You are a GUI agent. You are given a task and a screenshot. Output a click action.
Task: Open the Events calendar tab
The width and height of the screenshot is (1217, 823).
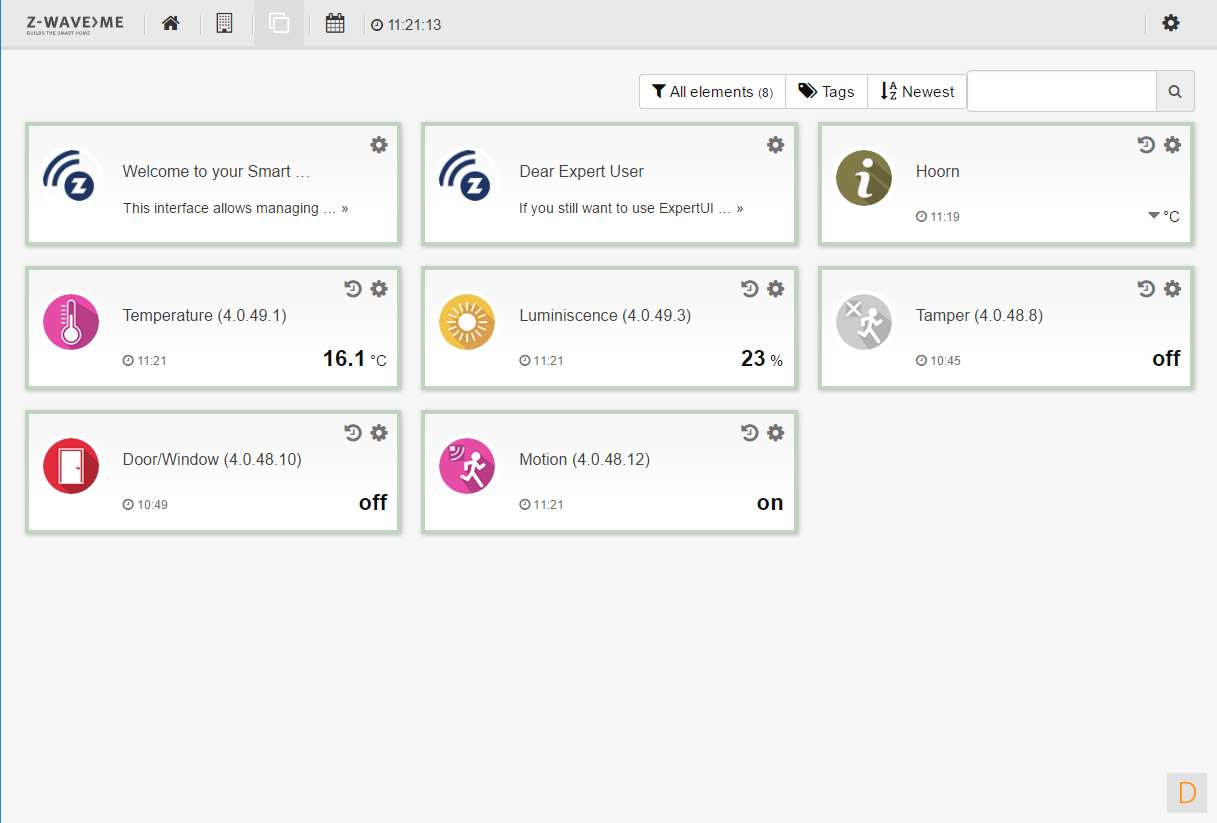335,23
